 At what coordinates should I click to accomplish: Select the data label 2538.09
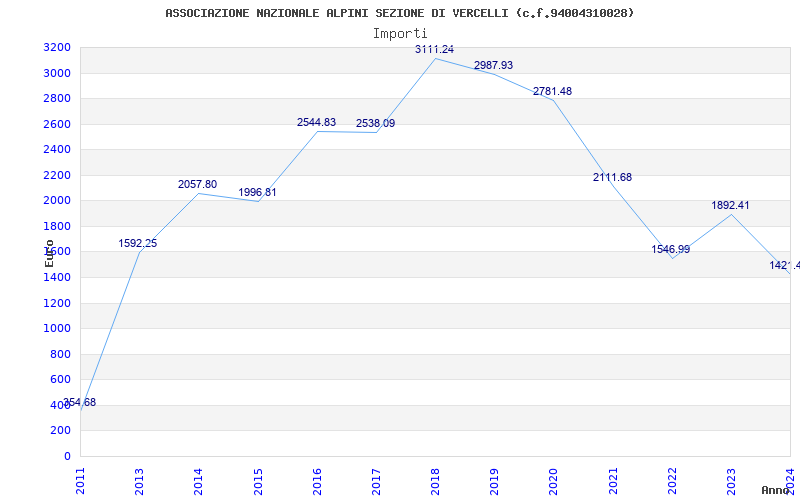(376, 123)
